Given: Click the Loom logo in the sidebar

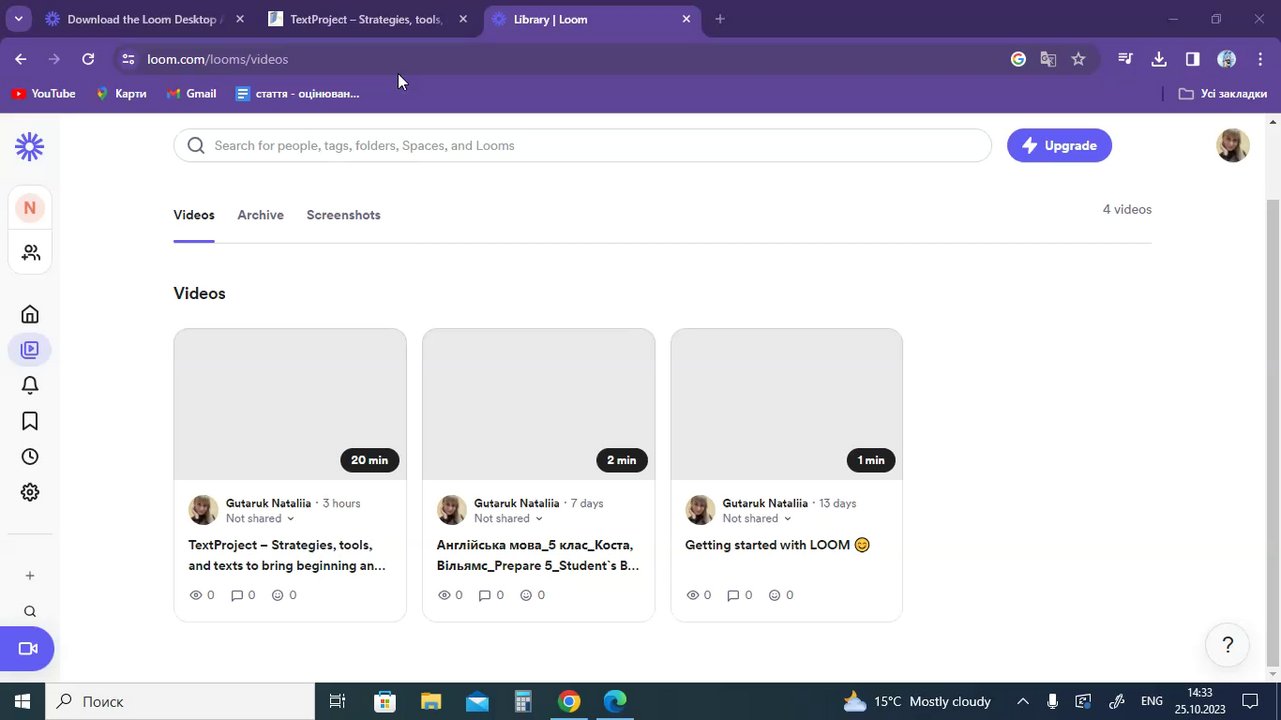Looking at the screenshot, I should 30,147.
